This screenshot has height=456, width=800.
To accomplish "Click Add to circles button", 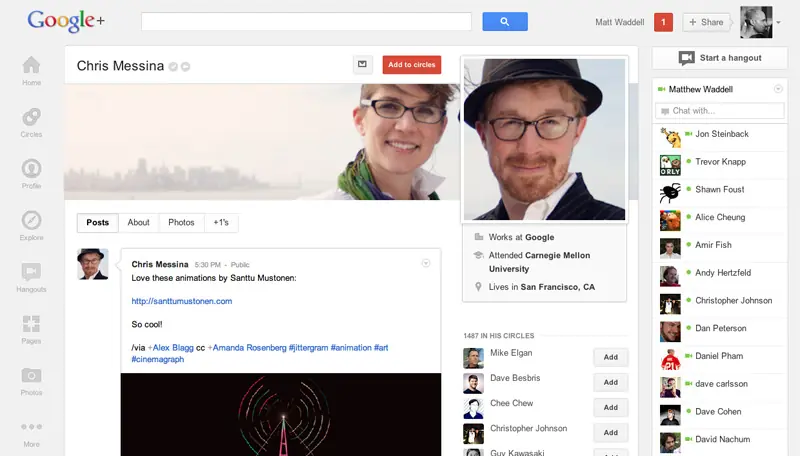I will tap(412, 65).
